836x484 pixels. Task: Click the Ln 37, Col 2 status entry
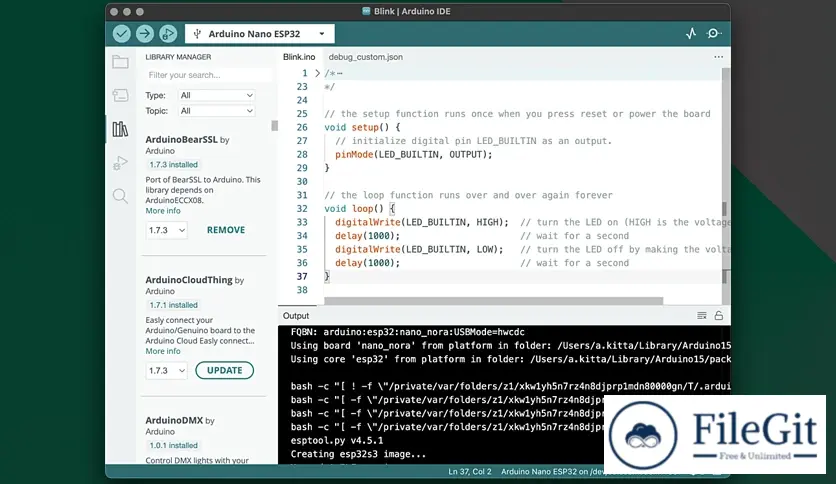coord(470,472)
